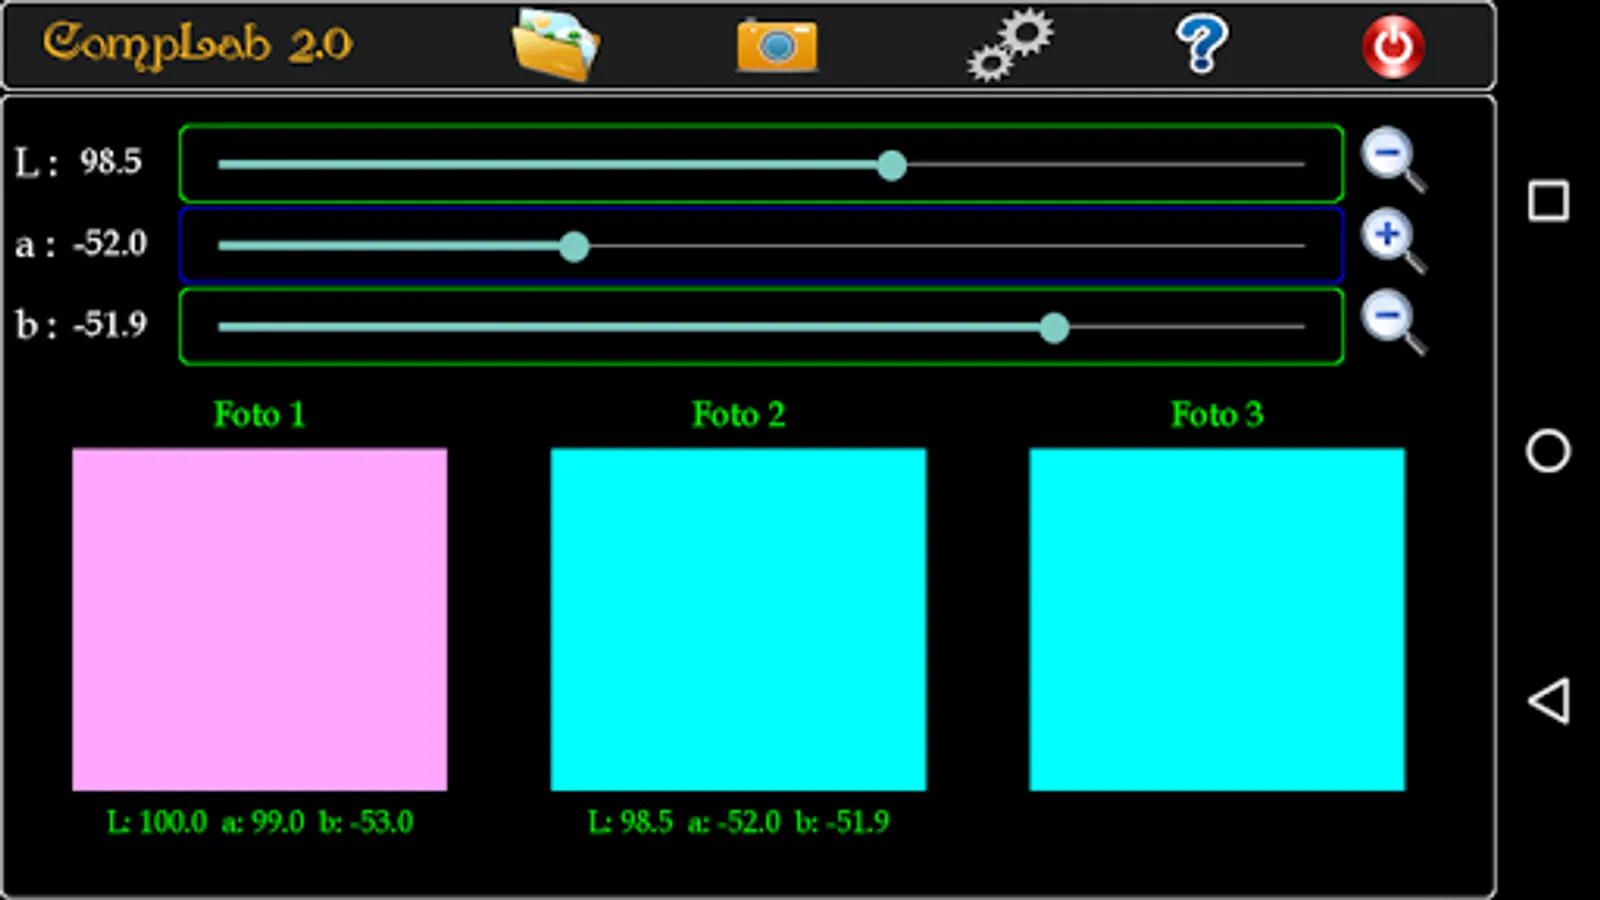
Task: Click the zoom-out magnifier beside the b slider
Action: coord(1394,322)
